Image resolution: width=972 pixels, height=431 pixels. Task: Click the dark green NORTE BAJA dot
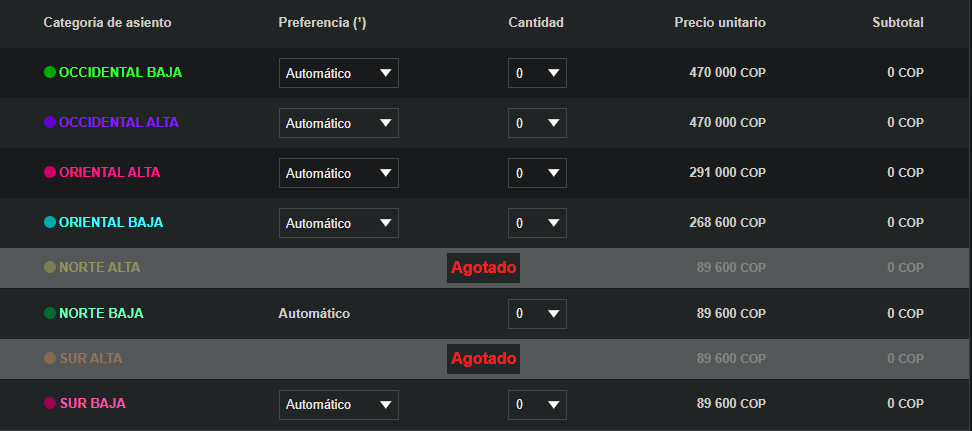point(50,314)
